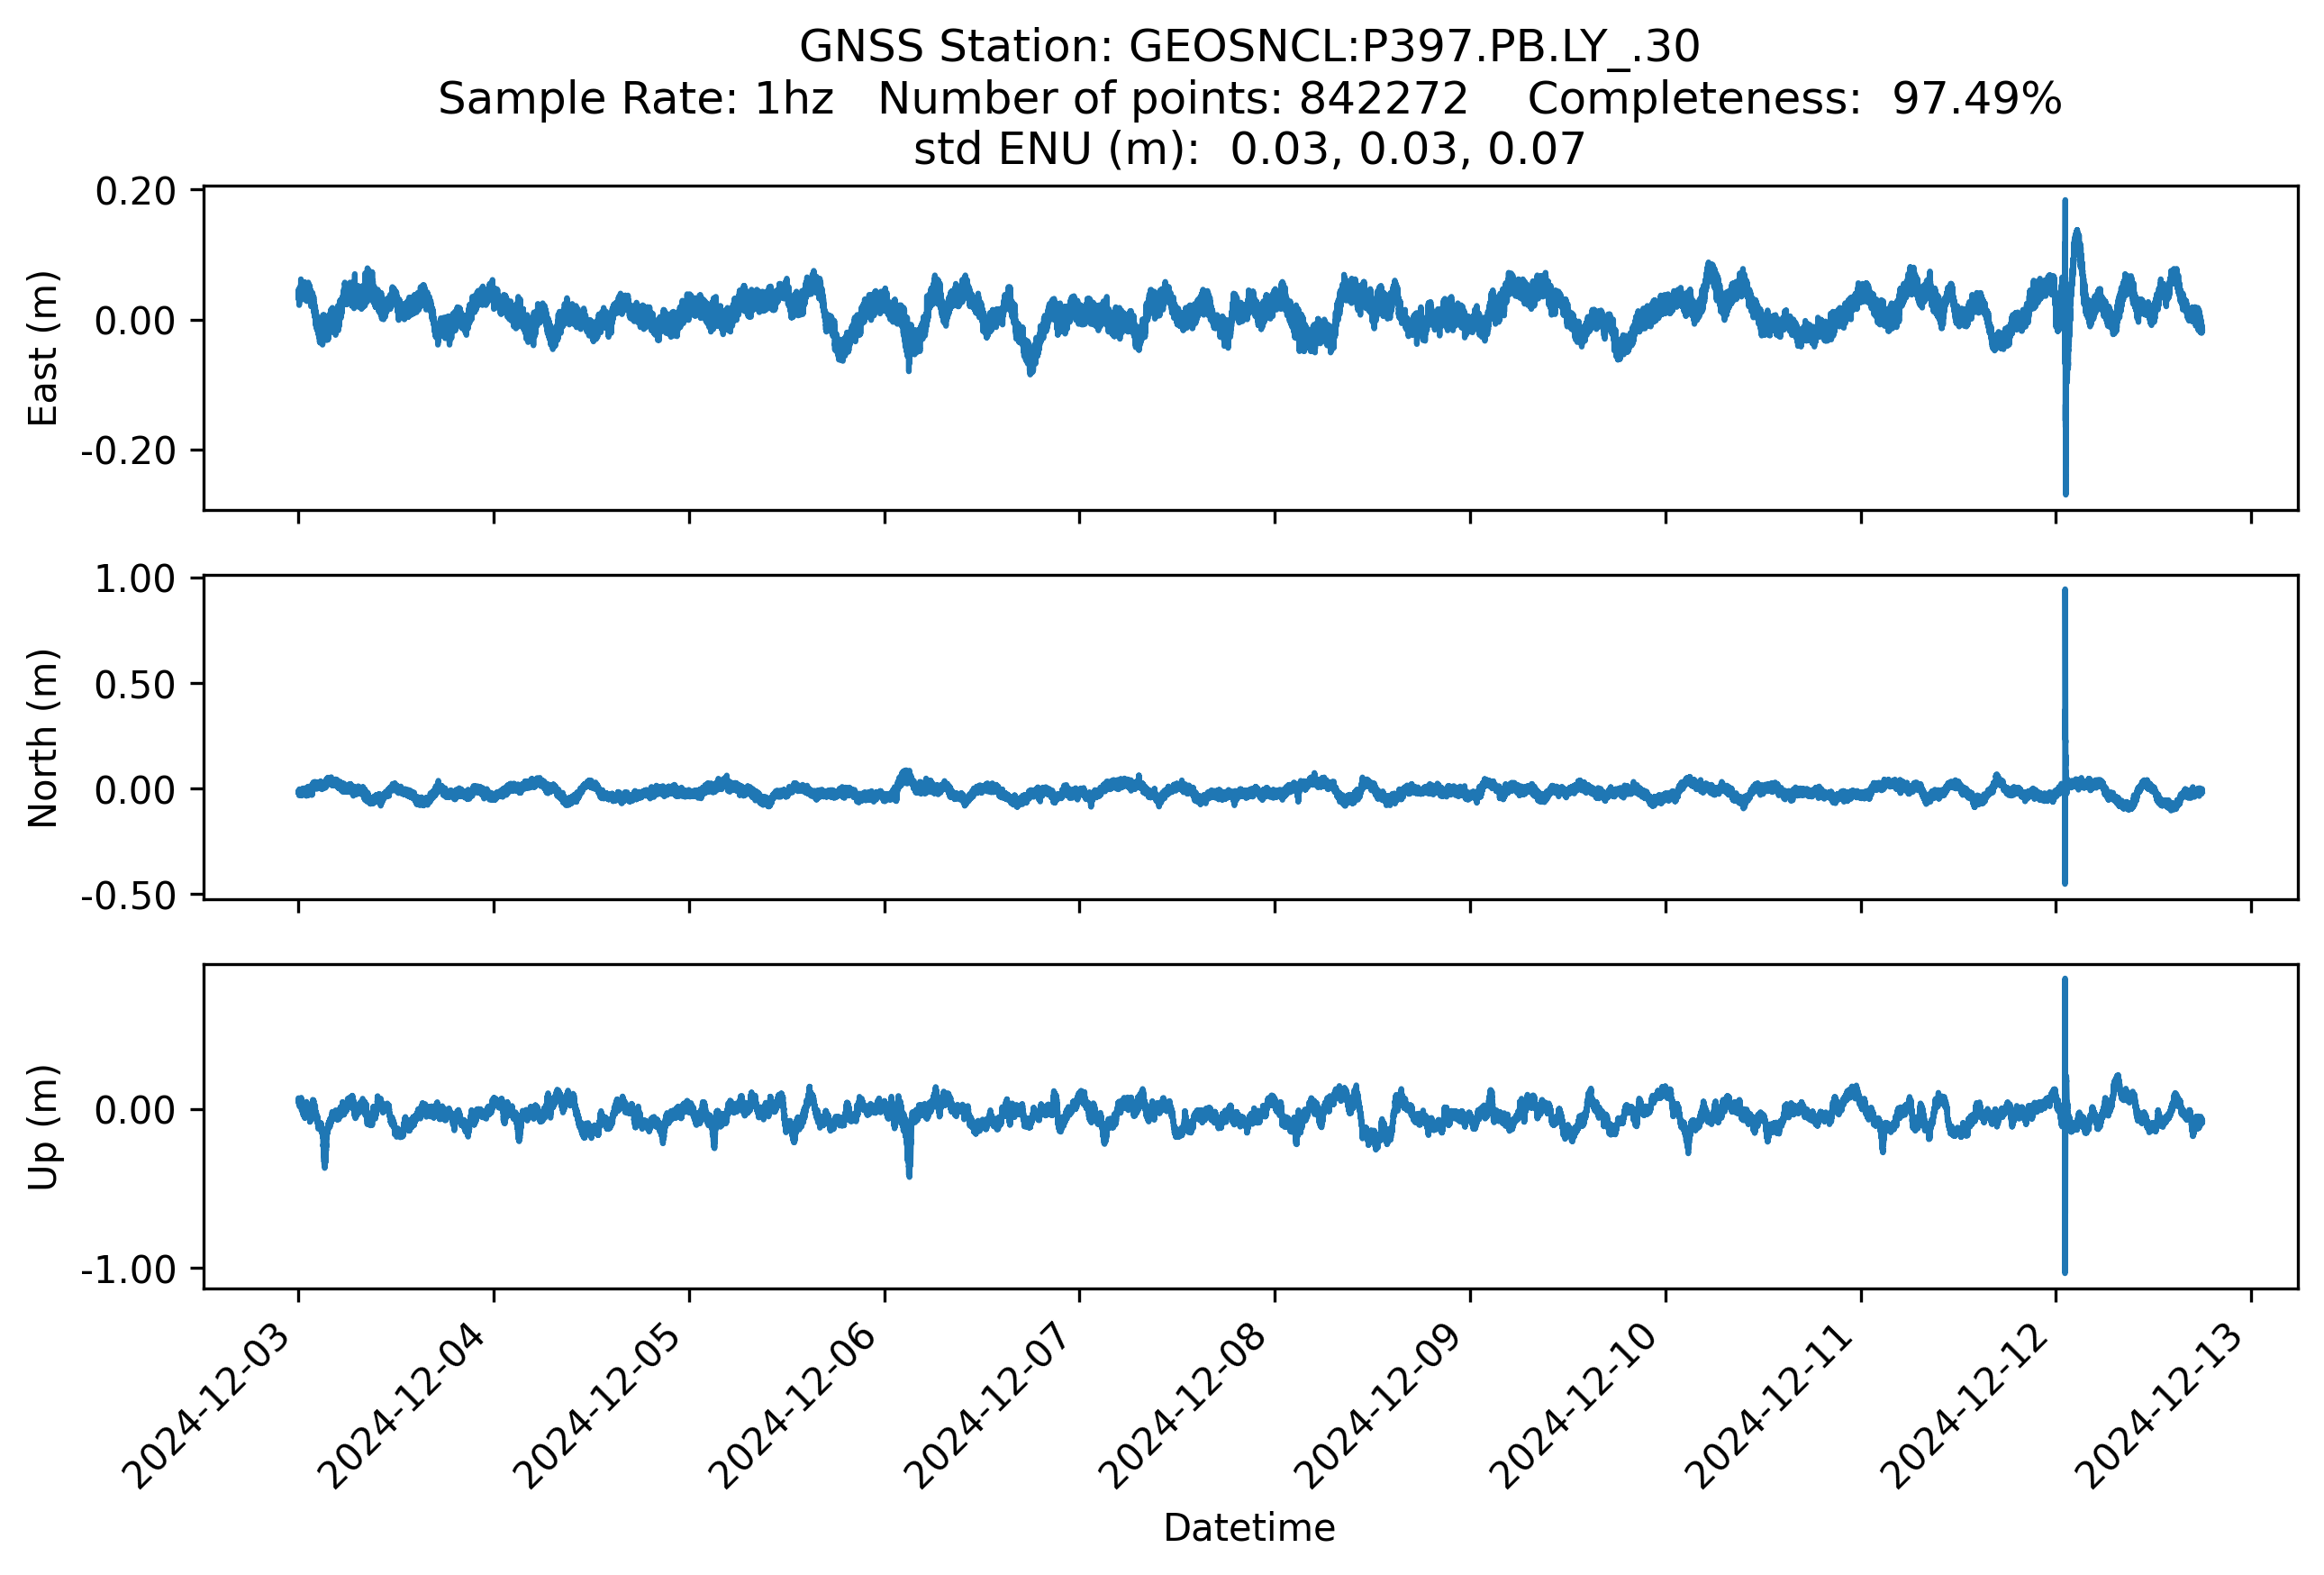Click the 0.20 tick on the East axis
Viewport: 2324px width, 1575px height.
(x=135, y=191)
